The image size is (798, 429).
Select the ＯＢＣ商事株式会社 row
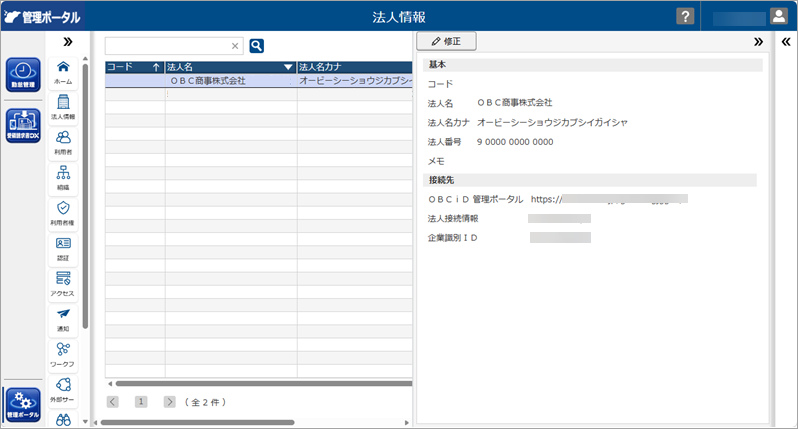pyautogui.click(x=259, y=81)
